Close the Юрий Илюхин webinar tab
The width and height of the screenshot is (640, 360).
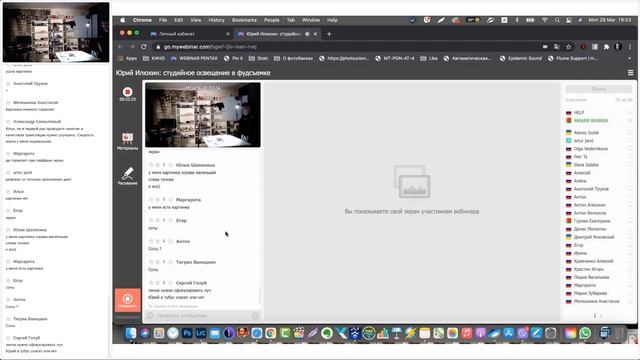click(x=315, y=34)
